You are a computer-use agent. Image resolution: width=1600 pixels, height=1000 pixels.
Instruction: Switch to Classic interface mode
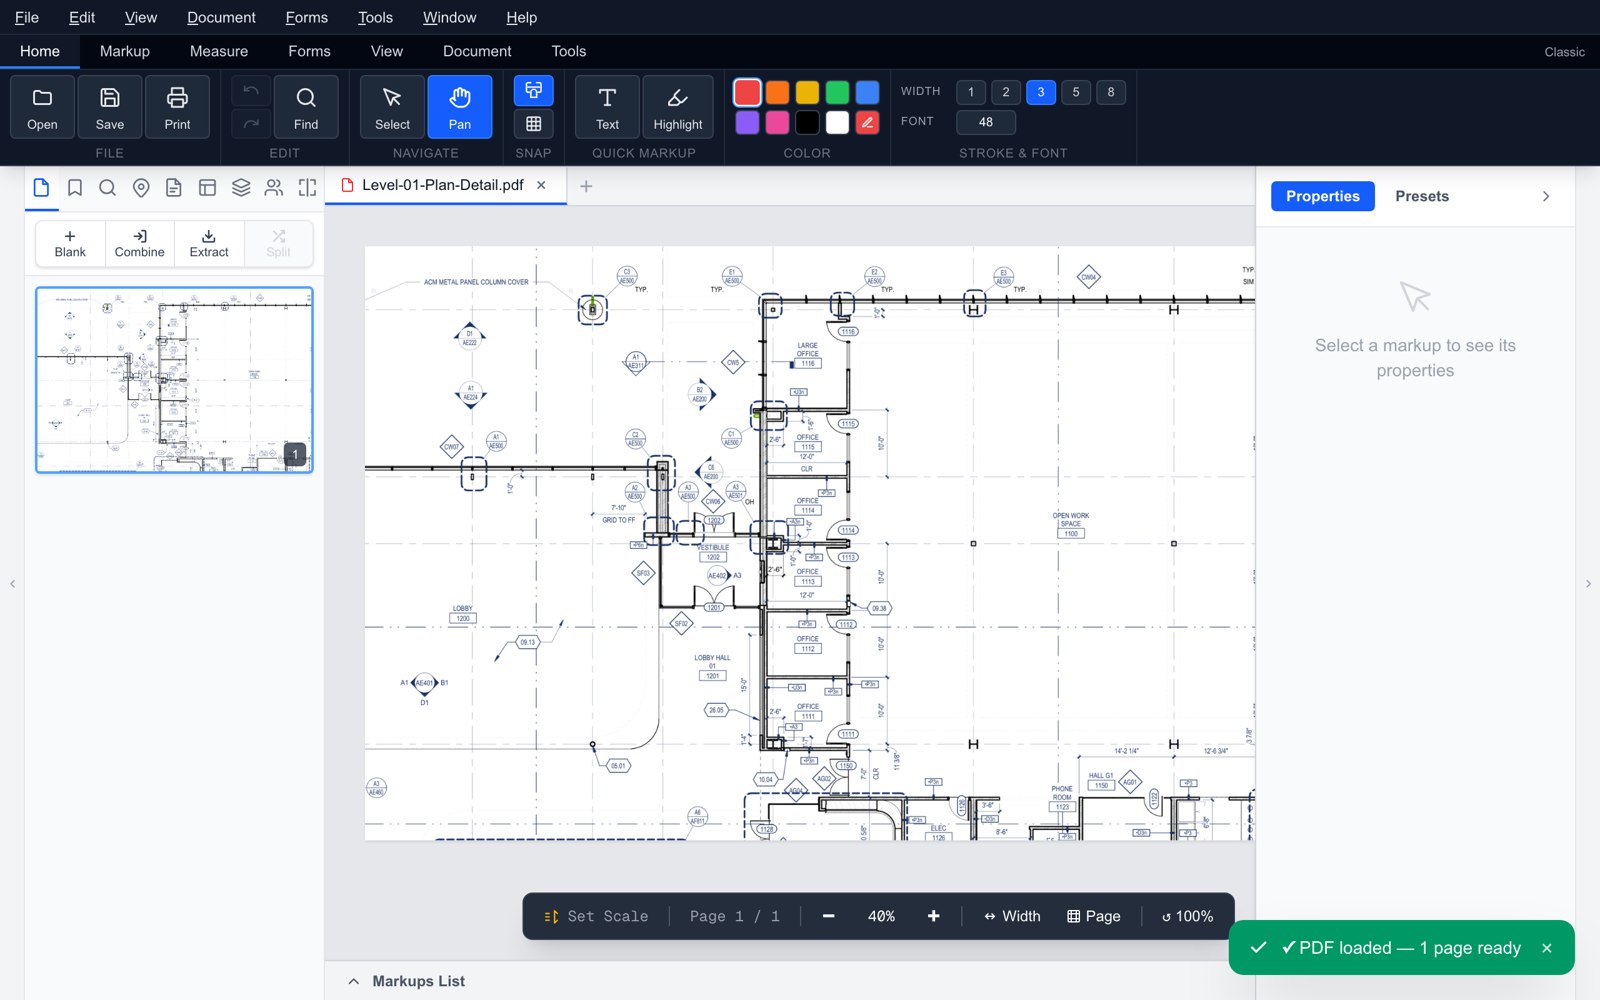1564,52
